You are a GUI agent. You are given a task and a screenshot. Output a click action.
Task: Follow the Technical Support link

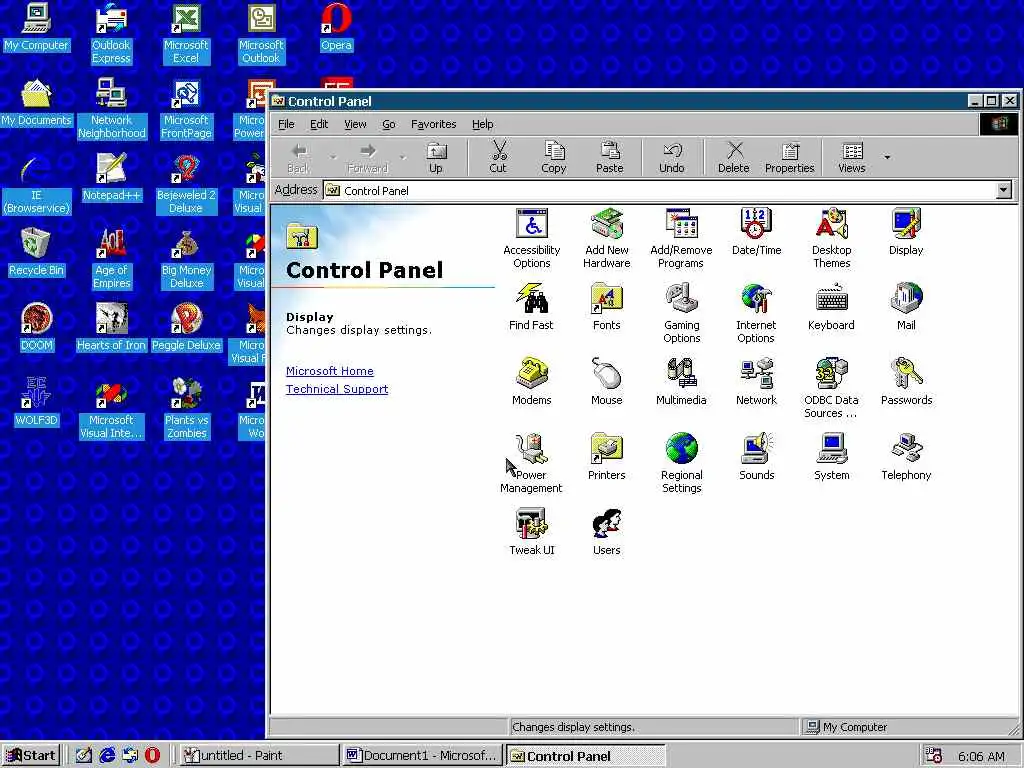(337, 389)
